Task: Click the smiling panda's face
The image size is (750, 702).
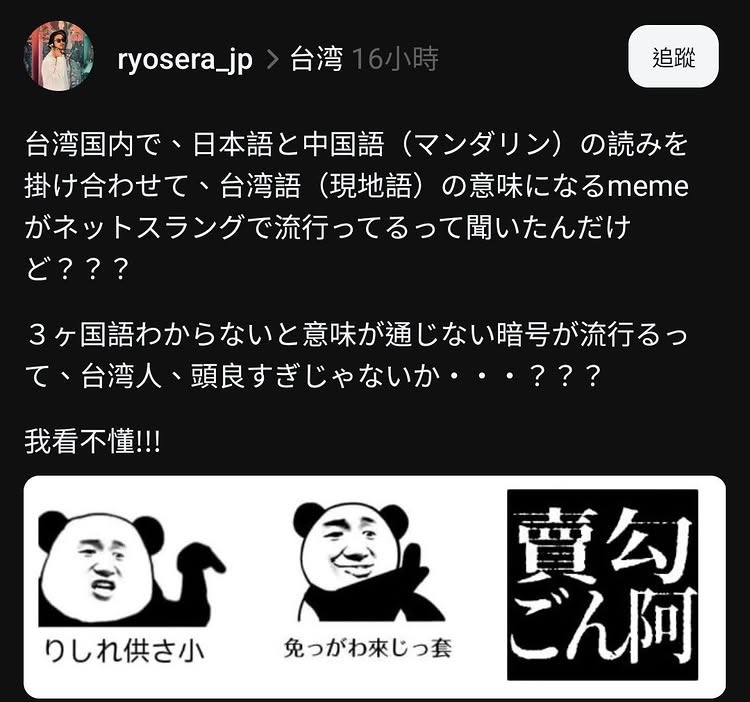Action: (x=352, y=549)
